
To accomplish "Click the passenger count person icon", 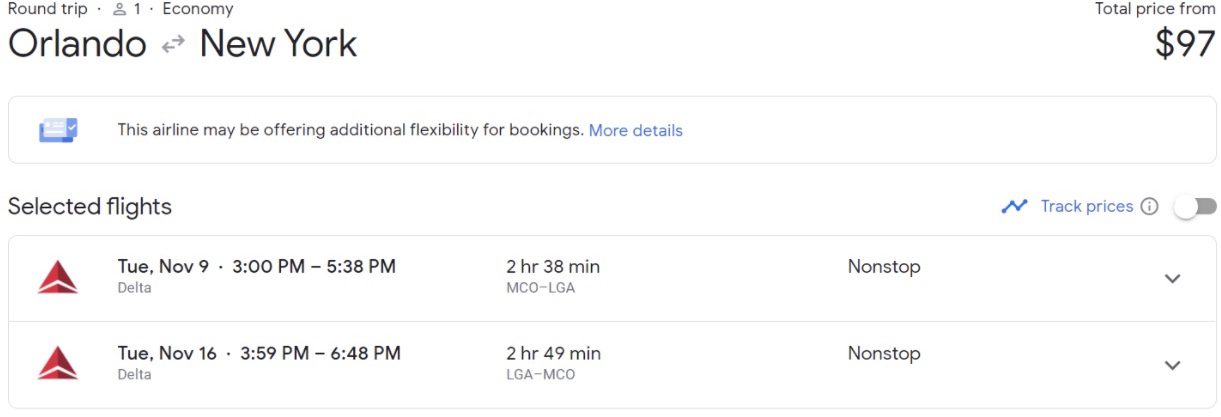I will [x=120, y=9].
